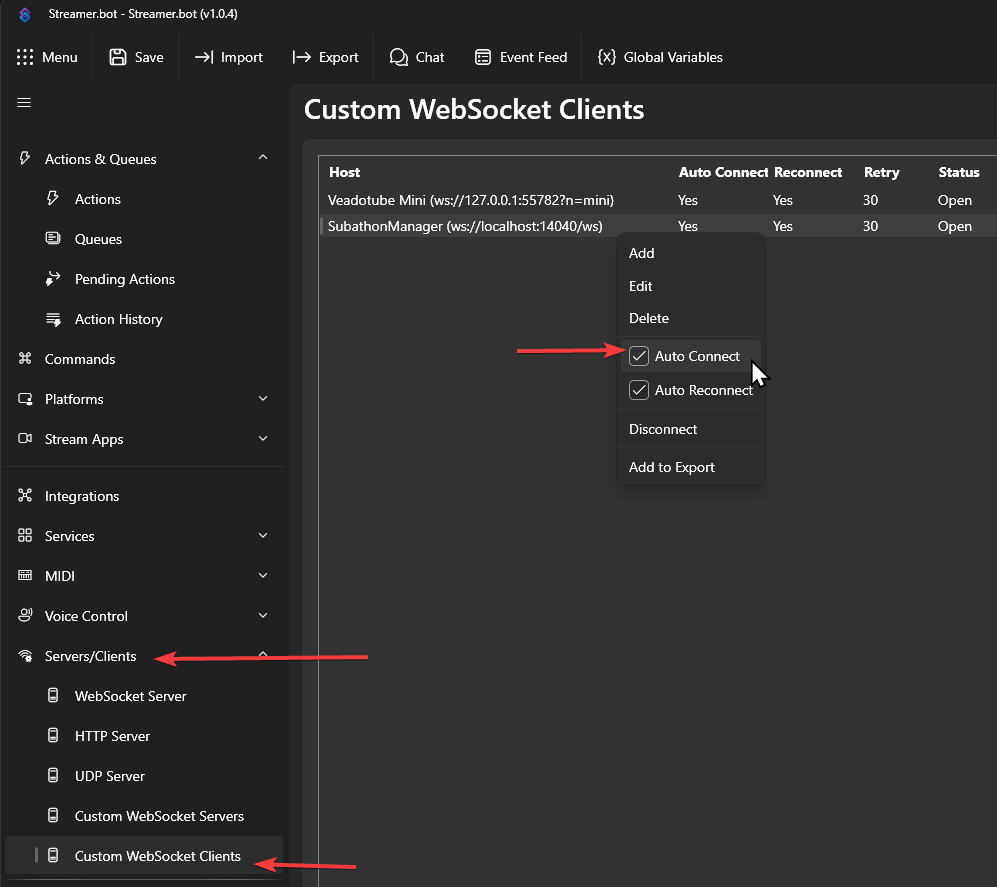Screen dimensions: 997x887
Task: Expand the Stream Apps section chevron
Action: coord(263,439)
